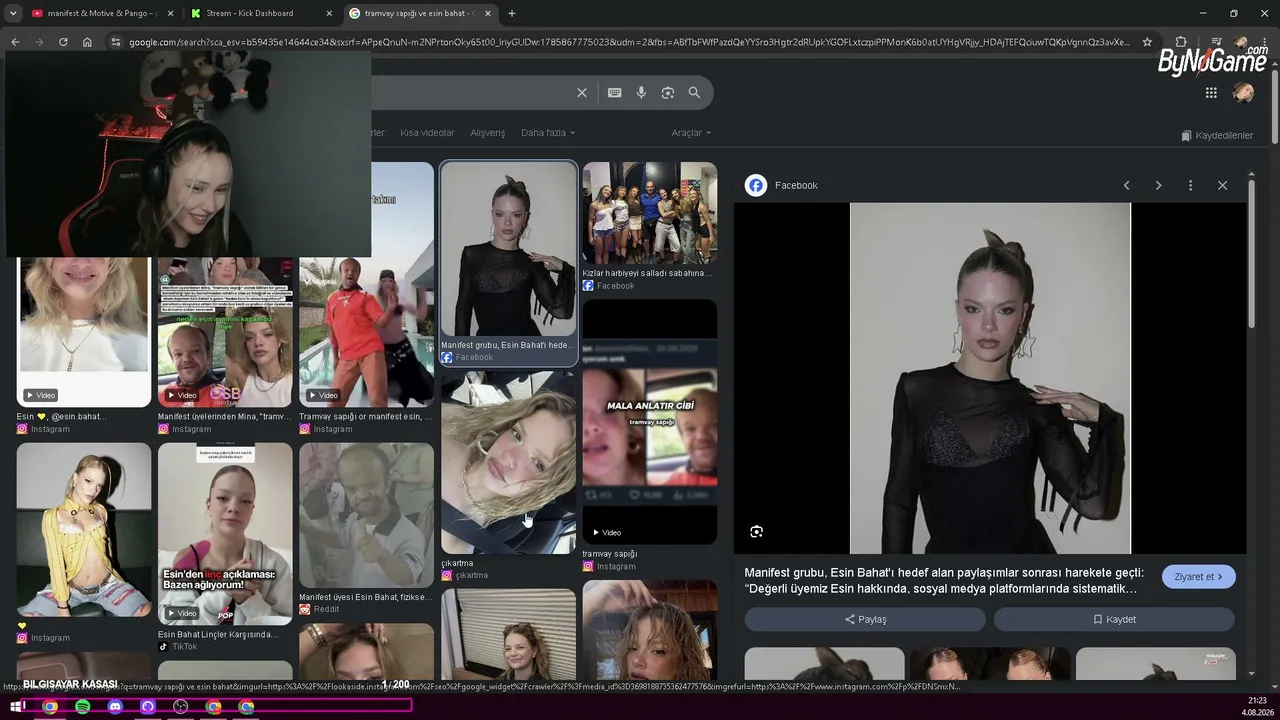The height and width of the screenshot is (720, 1280).
Task: Open the tab search dropdown
Action: [13, 13]
